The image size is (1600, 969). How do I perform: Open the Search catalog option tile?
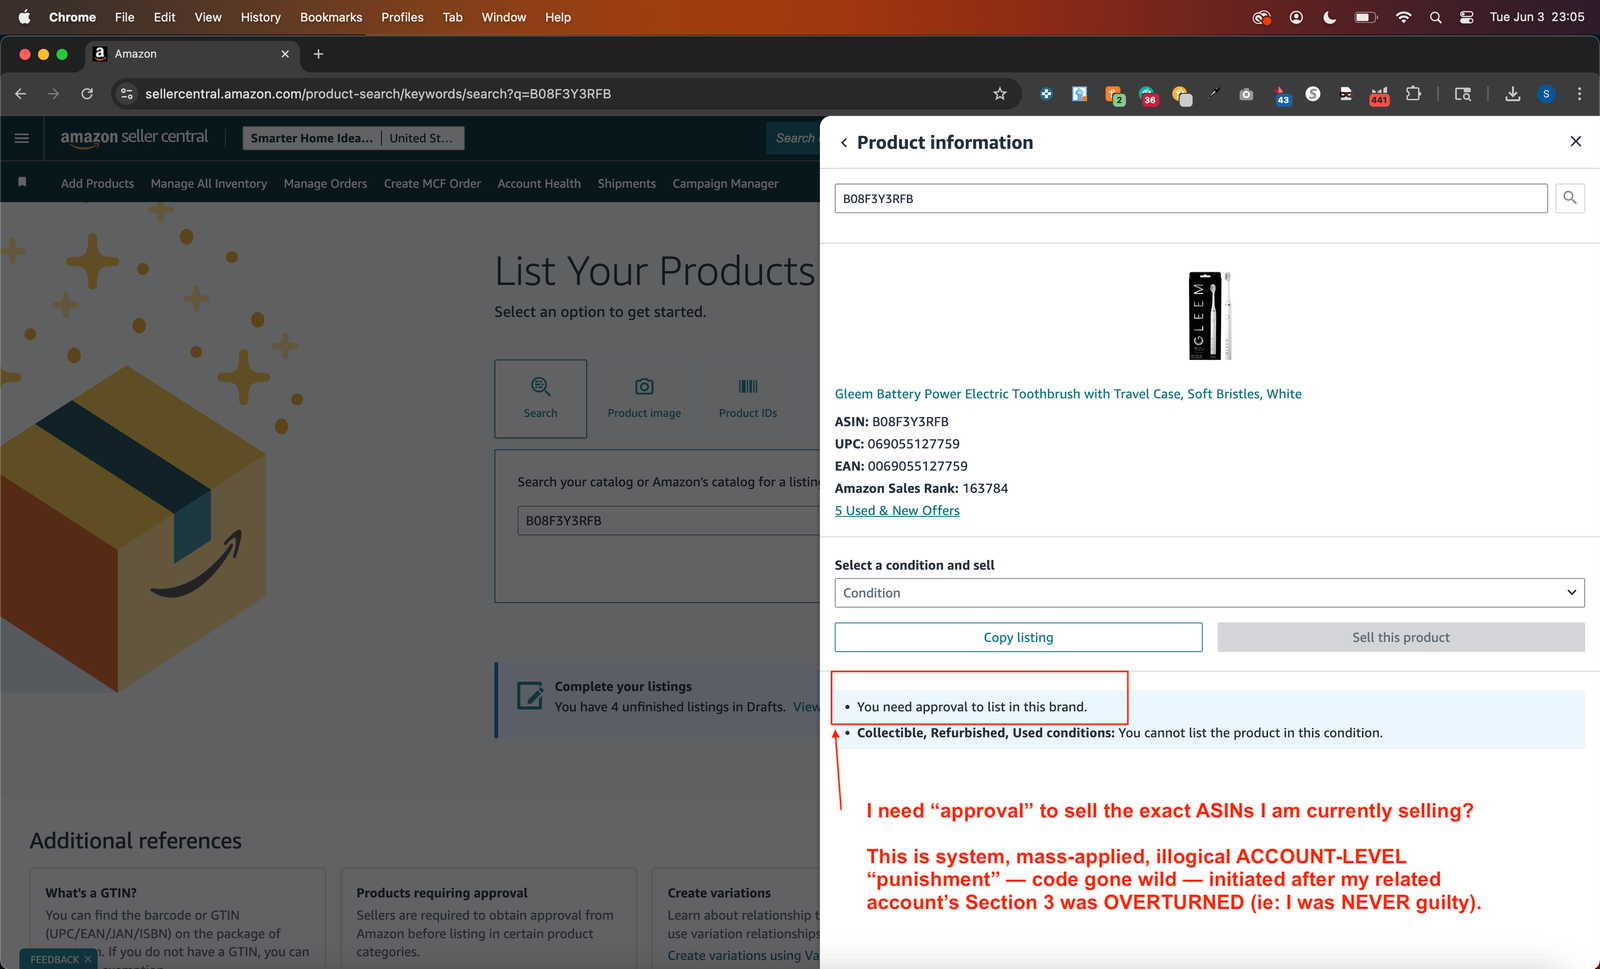[540, 398]
